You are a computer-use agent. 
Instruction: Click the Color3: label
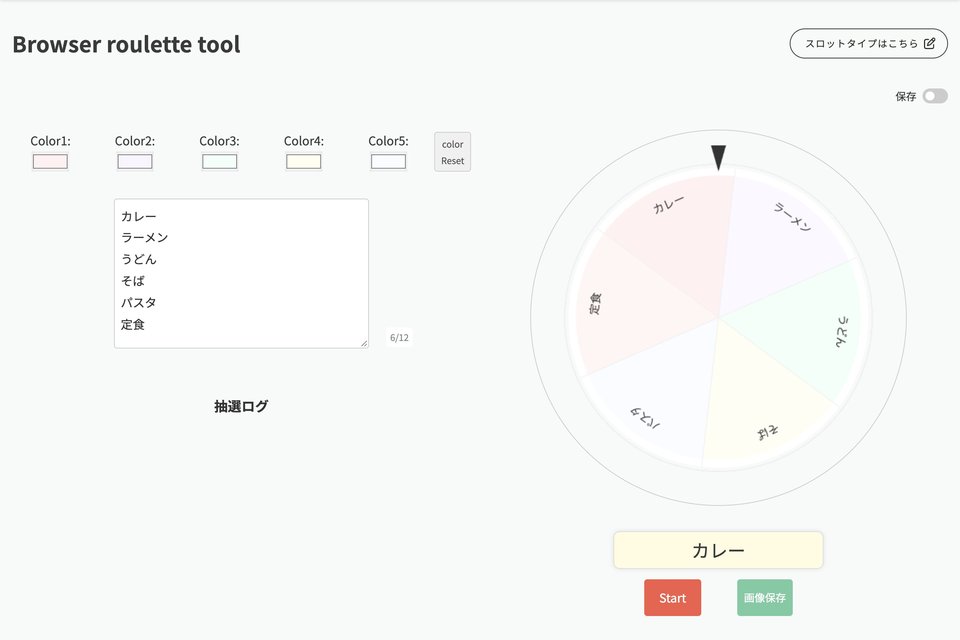click(x=219, y=141)
